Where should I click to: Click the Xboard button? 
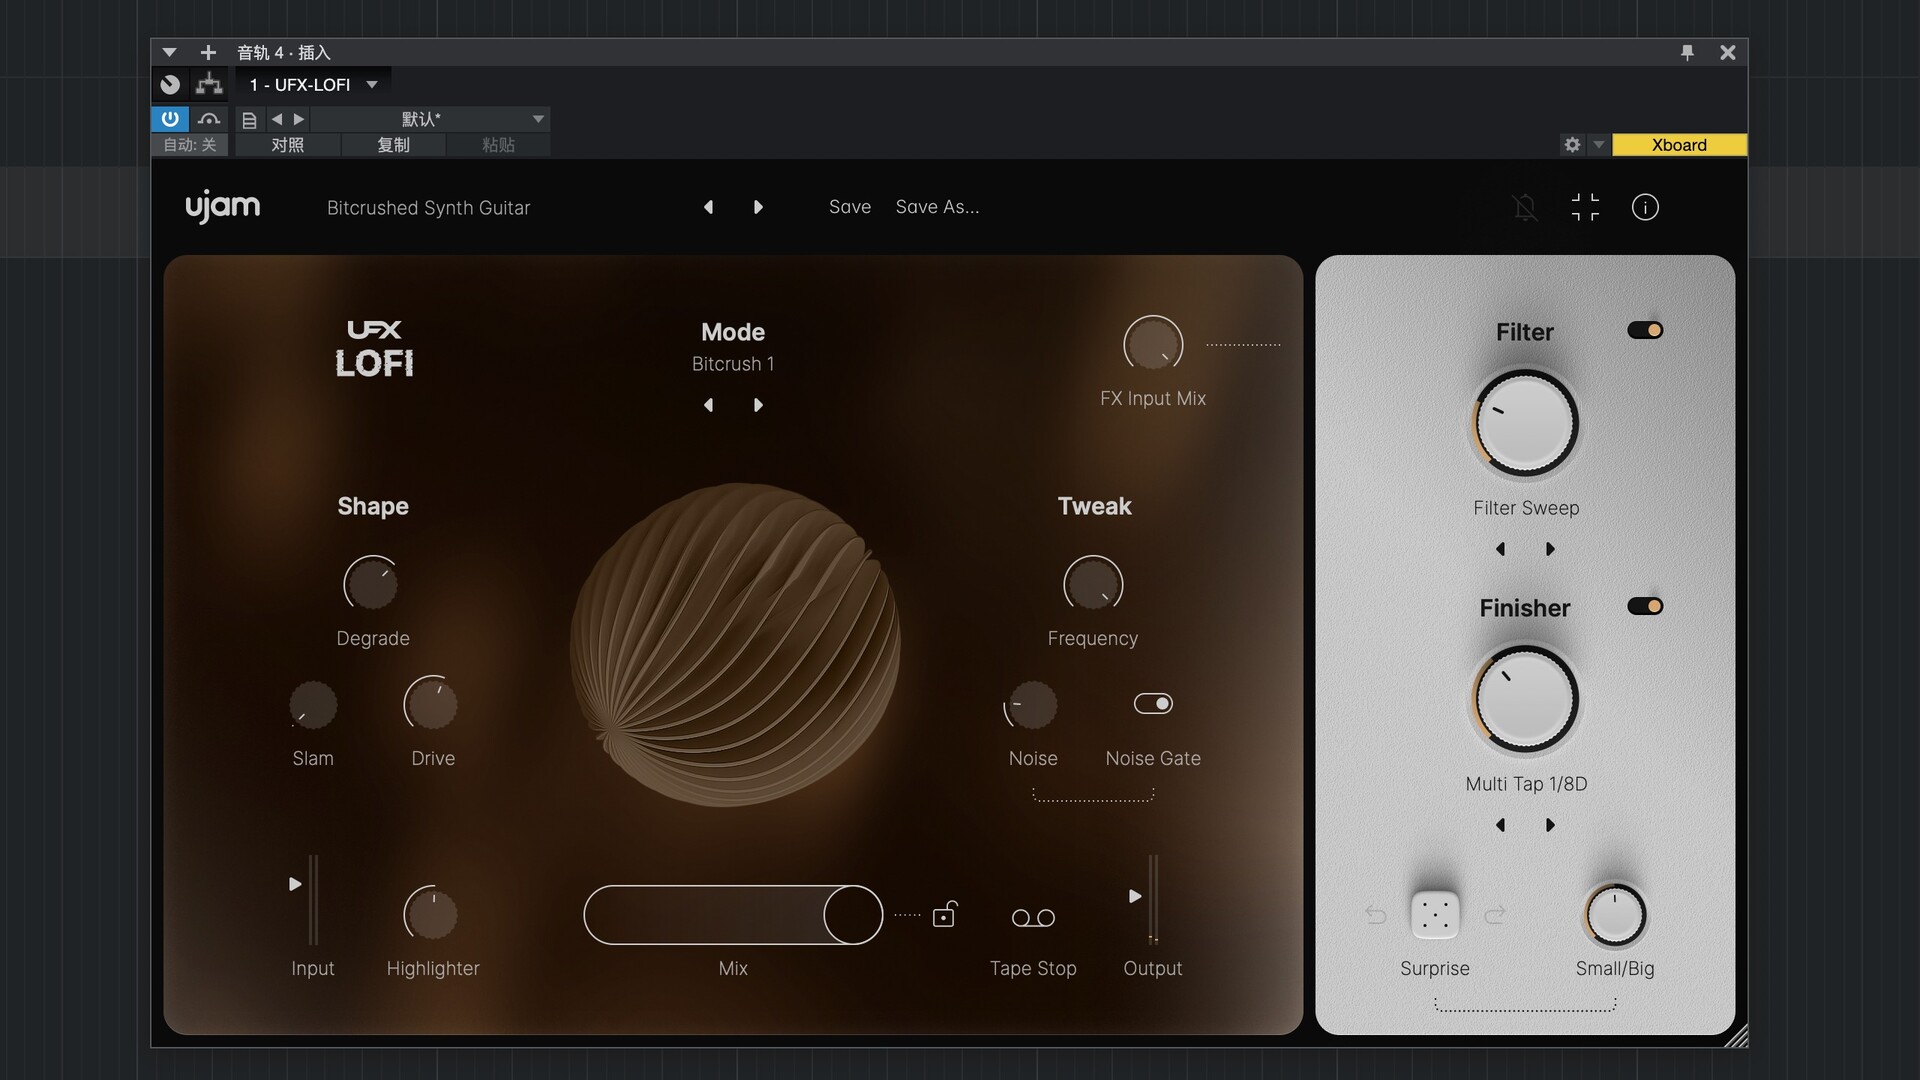[1679, 145]
